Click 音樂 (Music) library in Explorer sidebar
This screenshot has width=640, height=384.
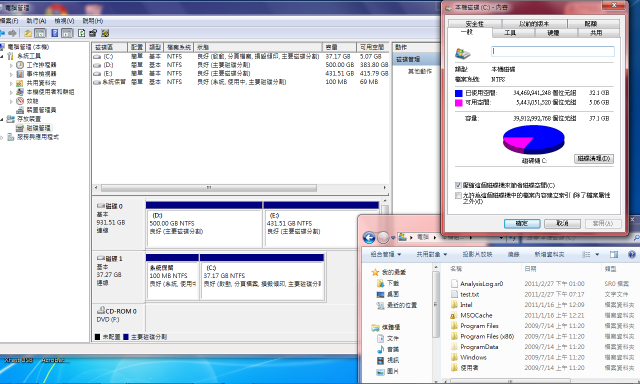click(393, 349)
